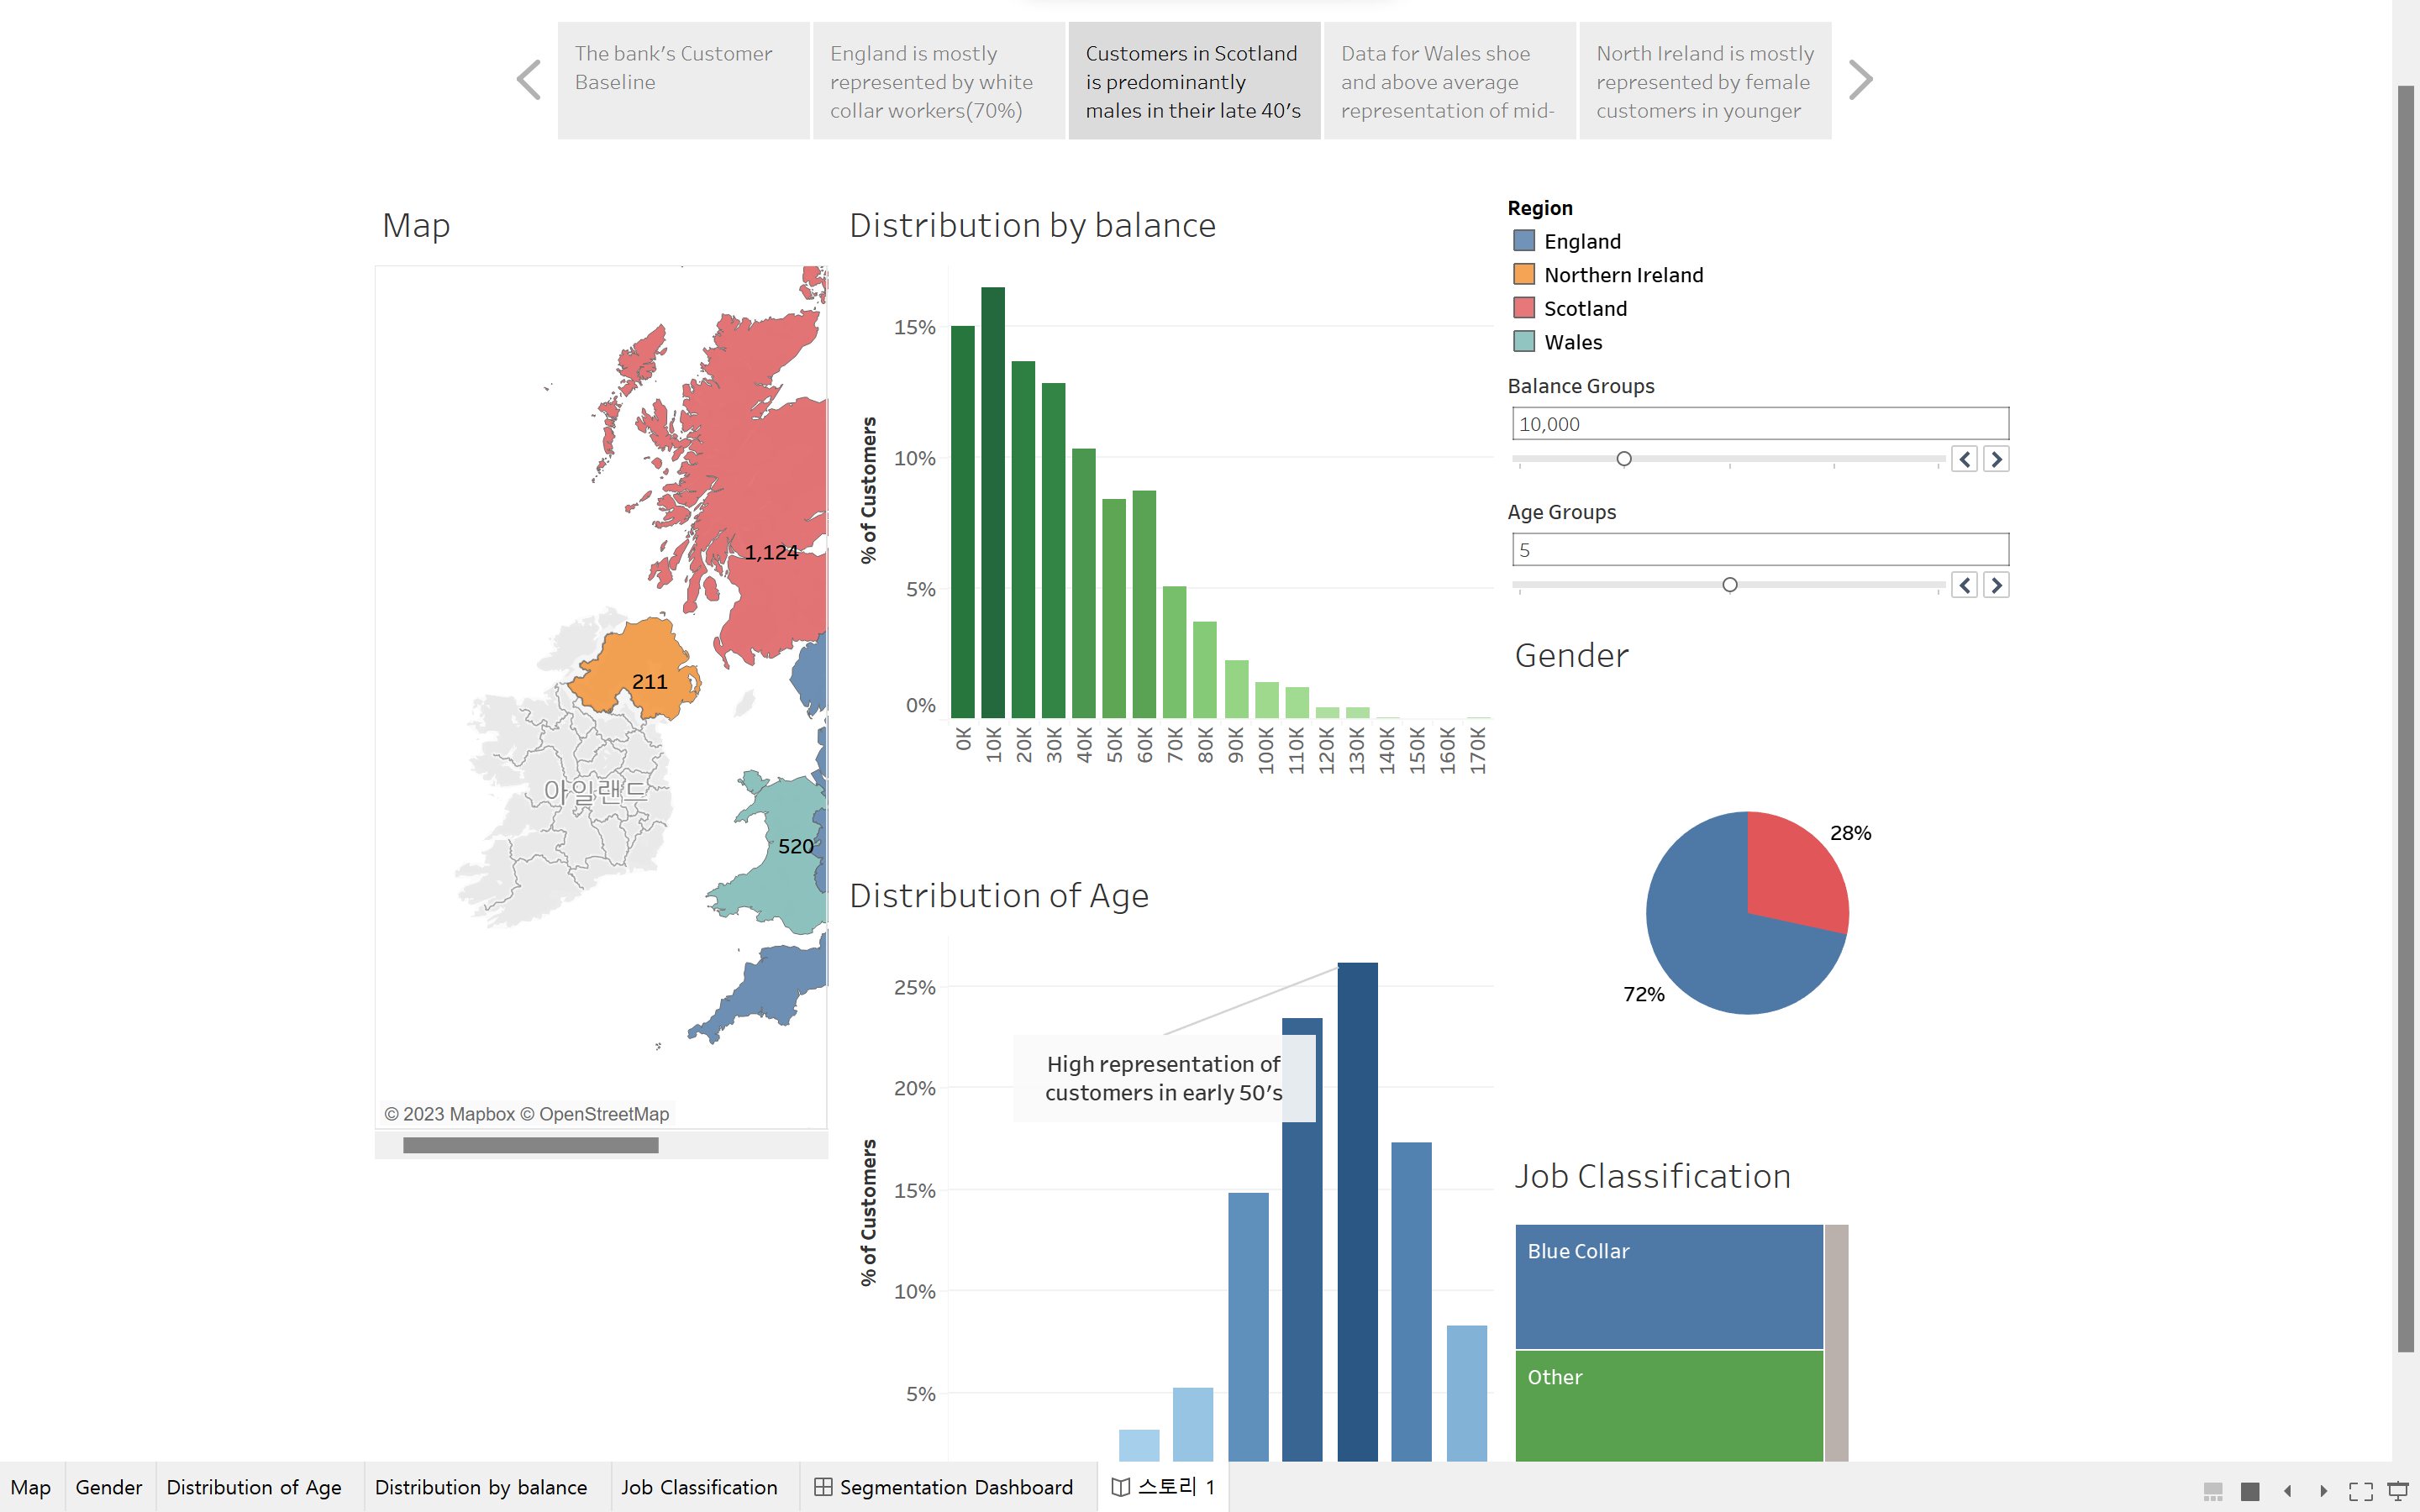Click the presentation mode icon
Image resolution: width=2420 pixels, height=1512 pixels.
coord(2397,1490)
